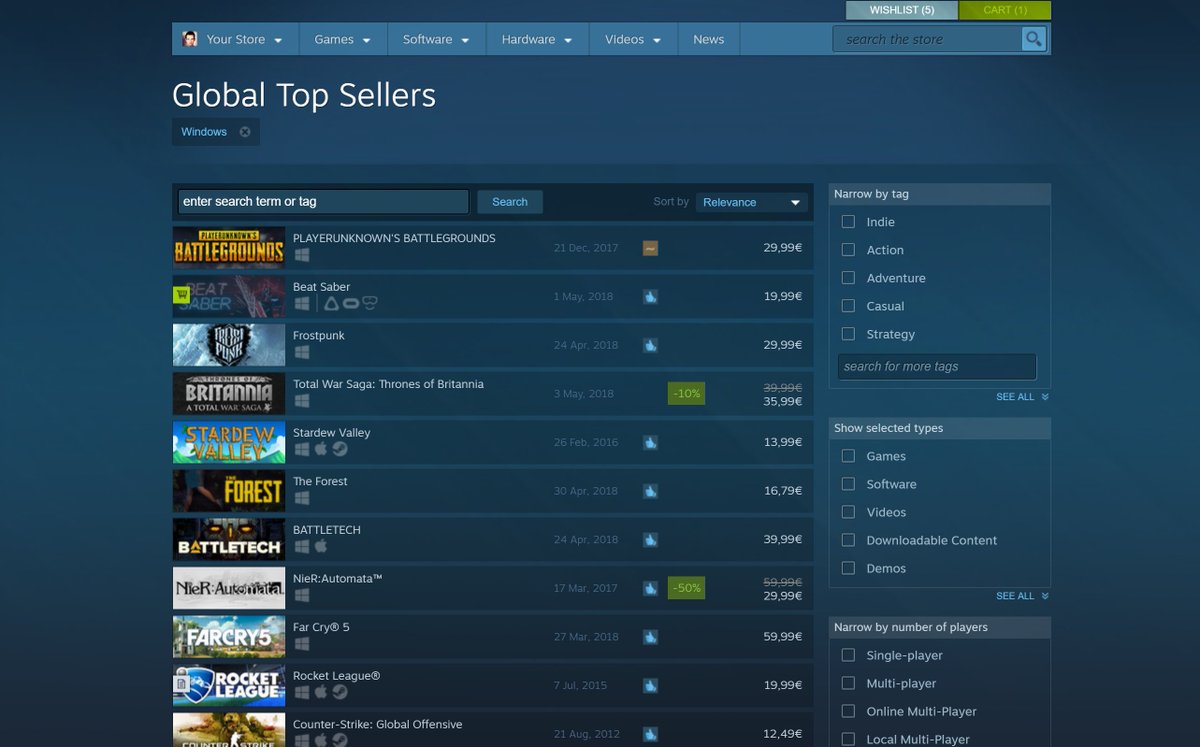The height and width of the screenshot is (747, 1200).
Task: Check the Casual tag checkbox
Action: (x=848, y=306)
